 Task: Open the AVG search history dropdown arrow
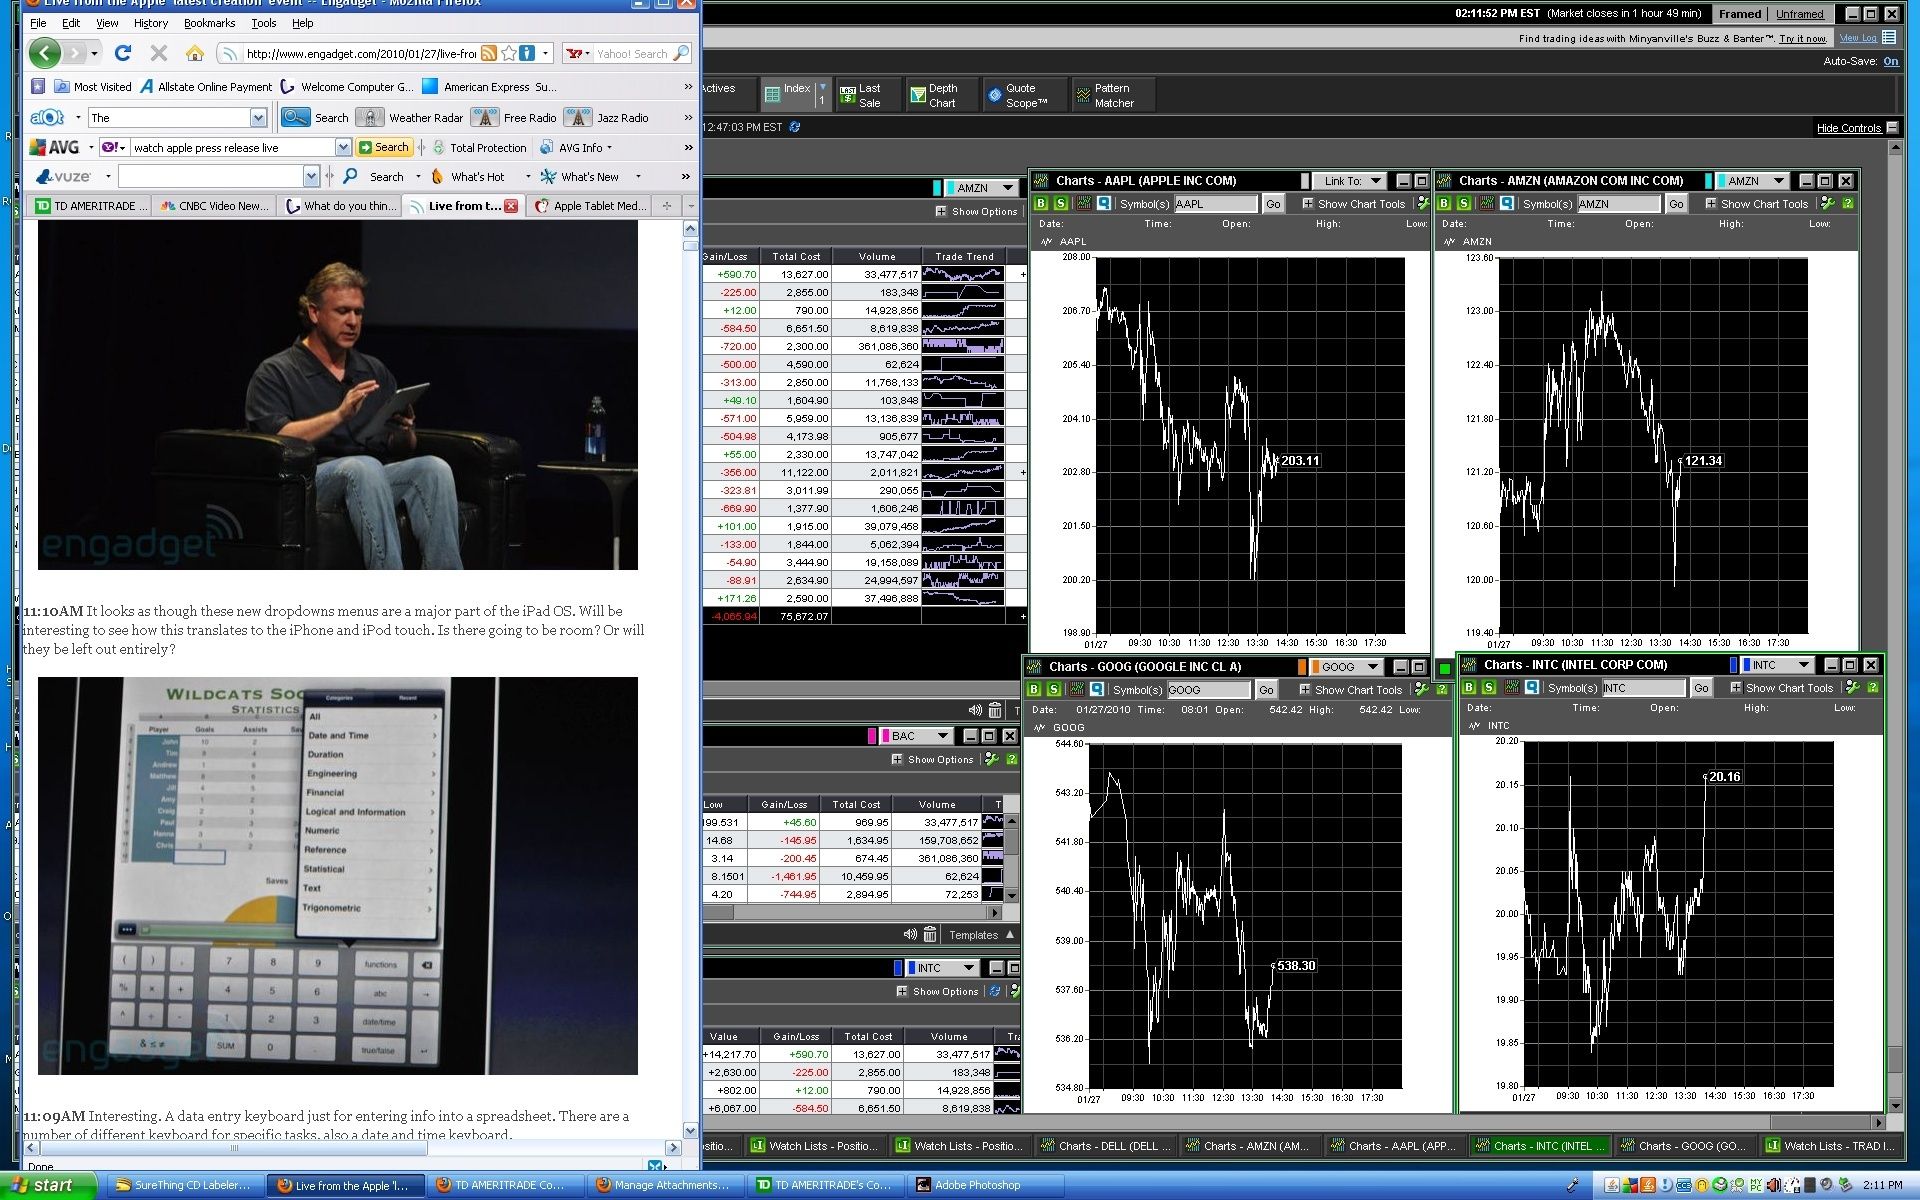[343, 147]
